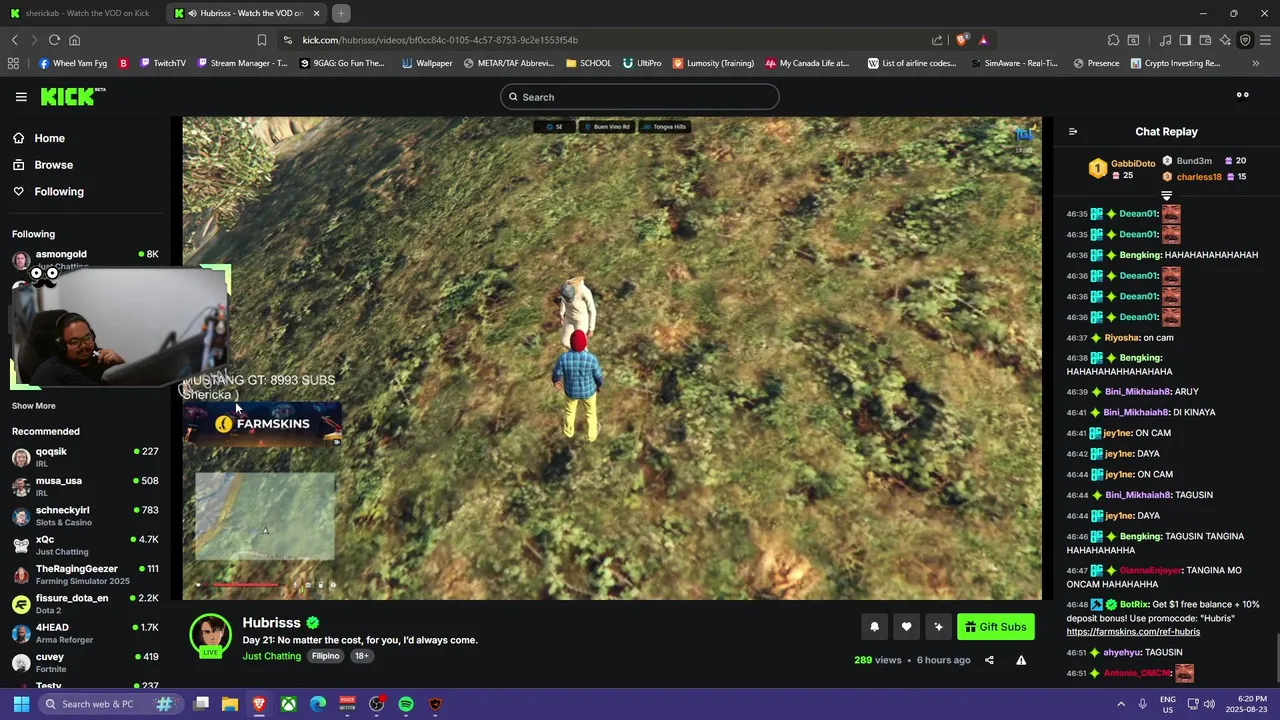Open TwitchTV bookmark

click(163, 63)
